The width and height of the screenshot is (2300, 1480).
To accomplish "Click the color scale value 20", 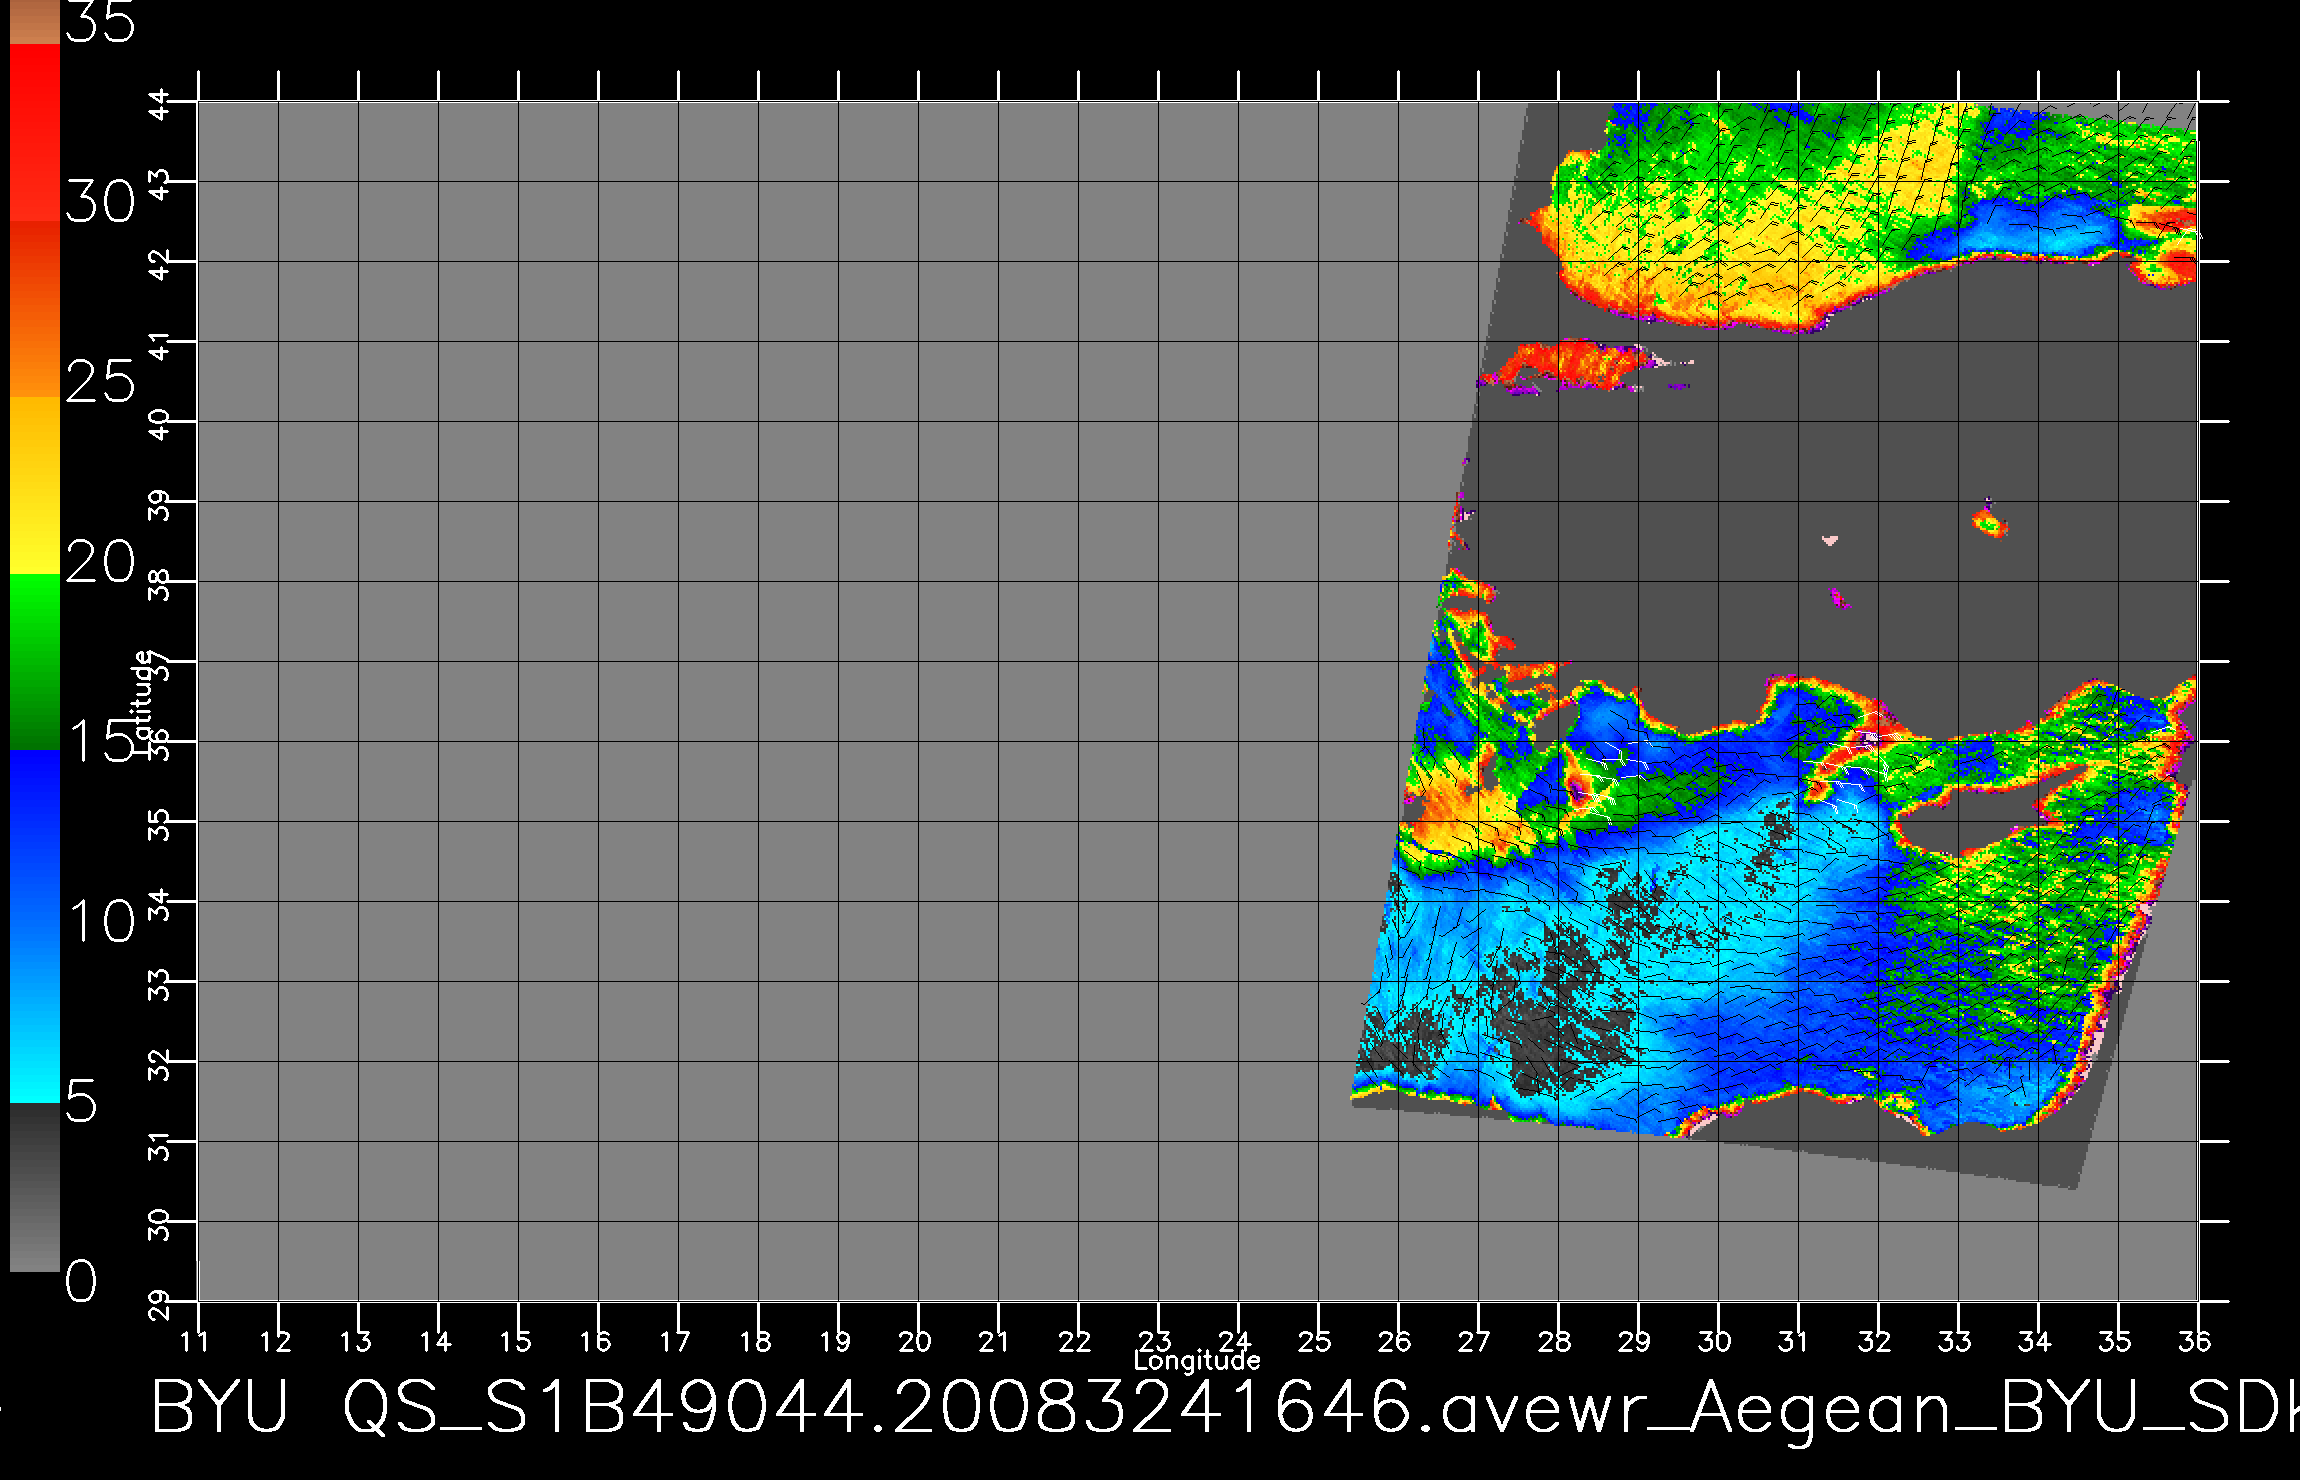I will pos(100,562).
